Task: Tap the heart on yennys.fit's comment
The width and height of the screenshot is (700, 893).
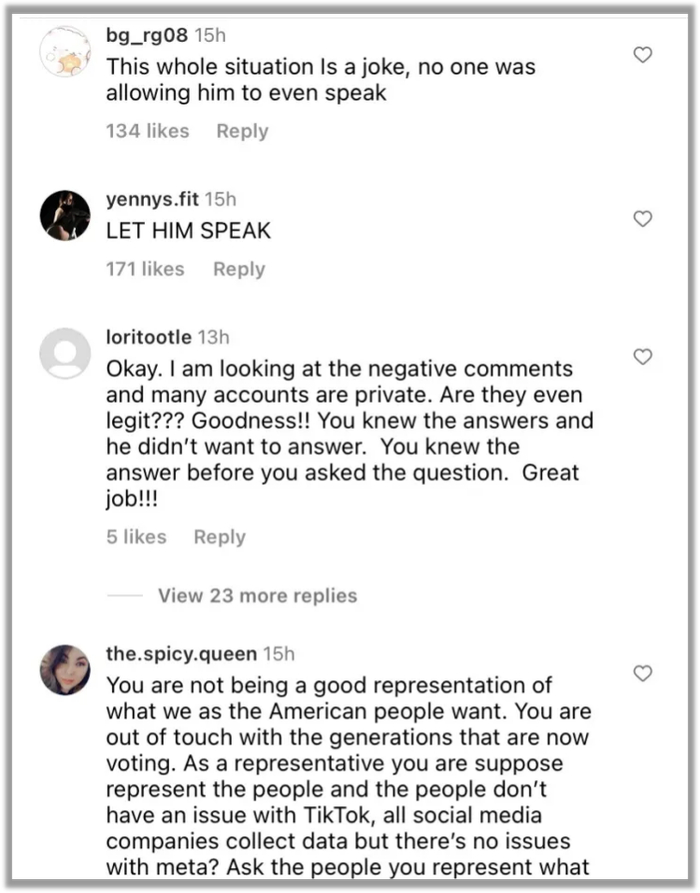Action: pos(643,218)
